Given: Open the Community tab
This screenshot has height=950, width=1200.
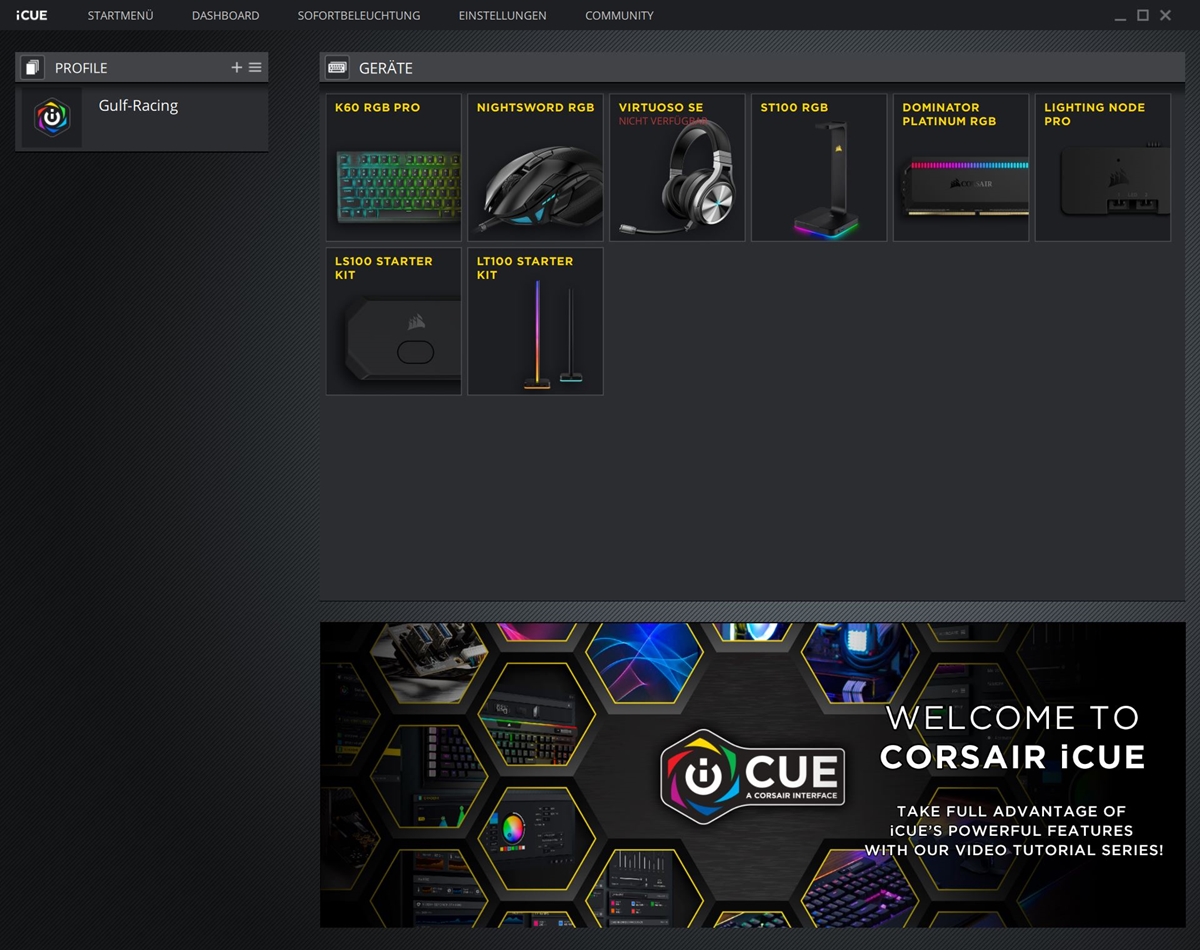Looking at the screenshot, I should pyautogui.click(x=619, y=16).
